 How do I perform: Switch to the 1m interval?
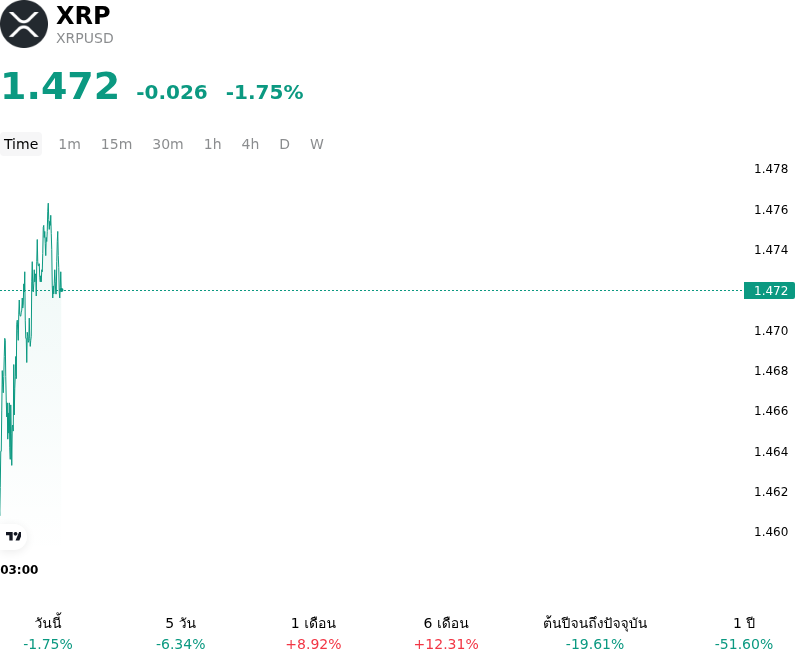(x=69, y=144)
